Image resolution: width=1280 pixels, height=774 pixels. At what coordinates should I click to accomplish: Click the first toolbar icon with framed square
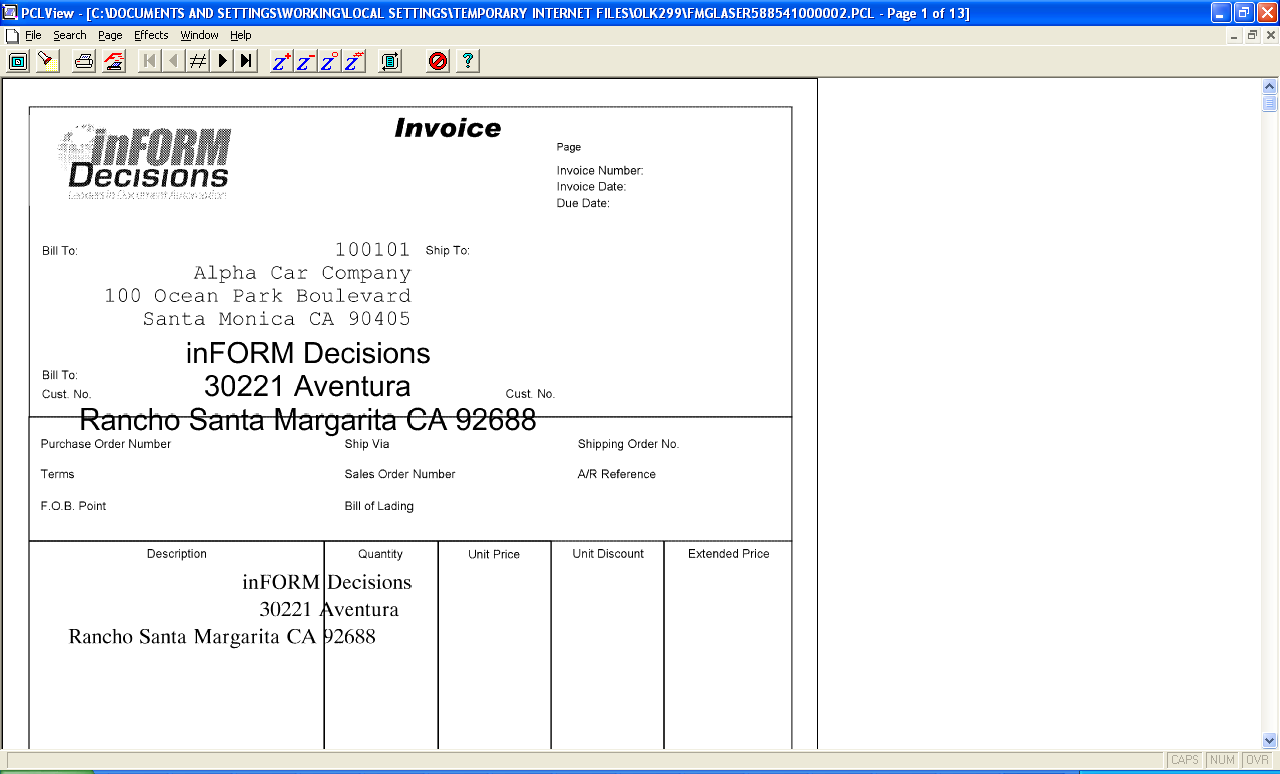(18, 61)
